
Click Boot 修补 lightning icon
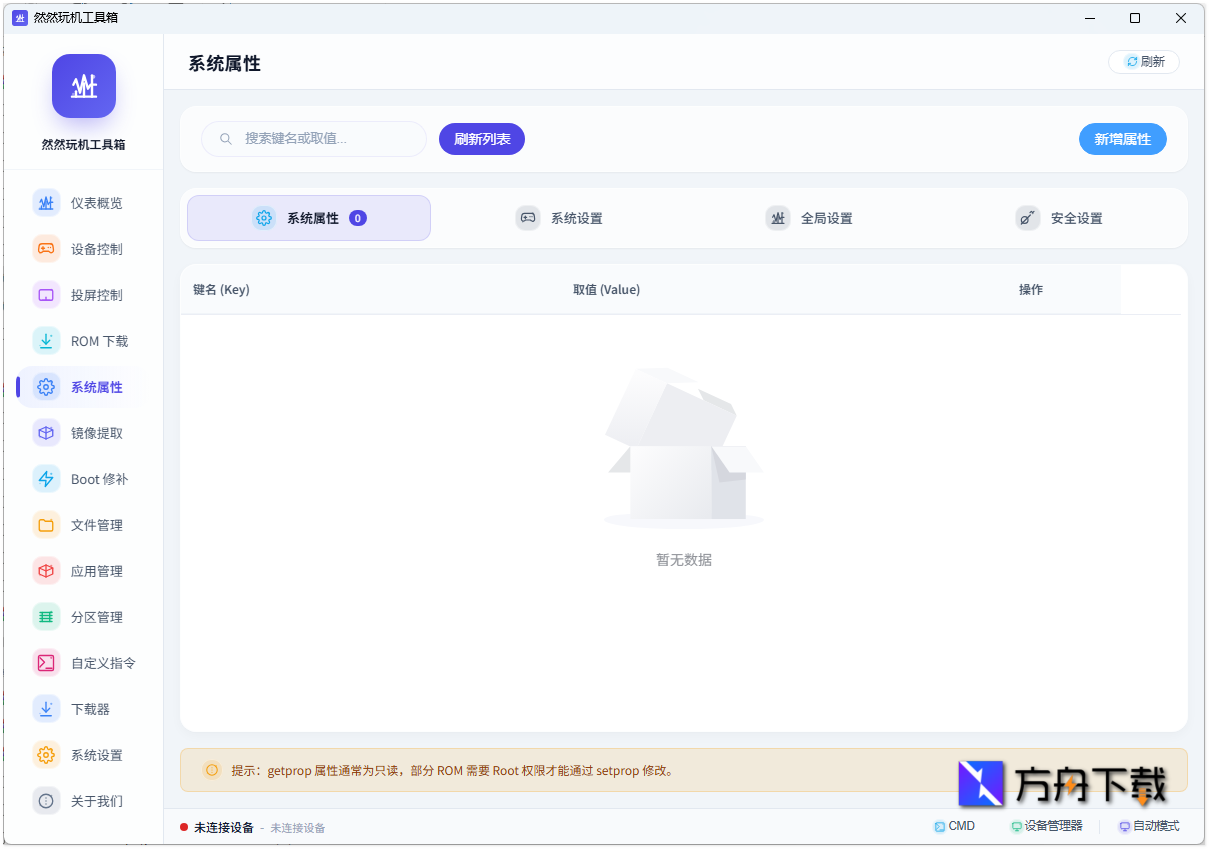click(46, 479)
